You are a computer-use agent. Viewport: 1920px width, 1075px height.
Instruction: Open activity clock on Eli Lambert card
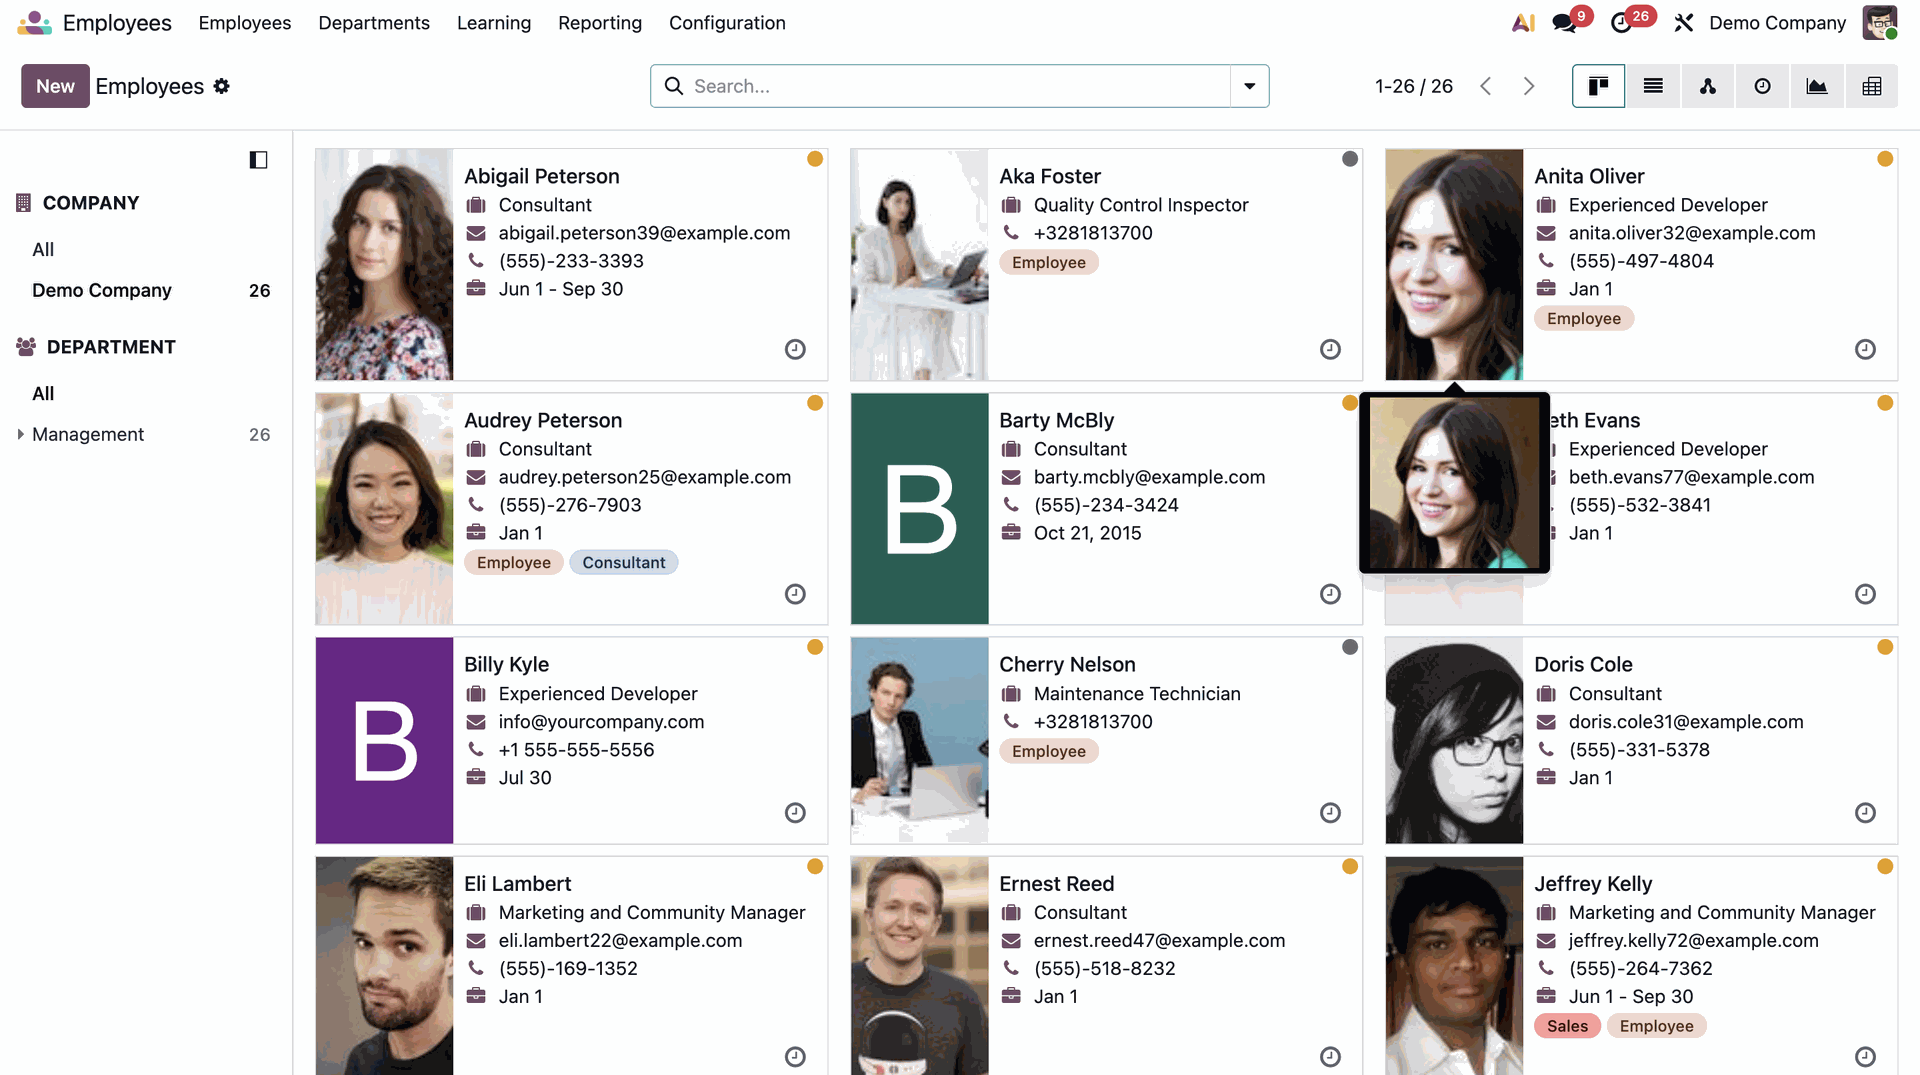coord(795,1057)
